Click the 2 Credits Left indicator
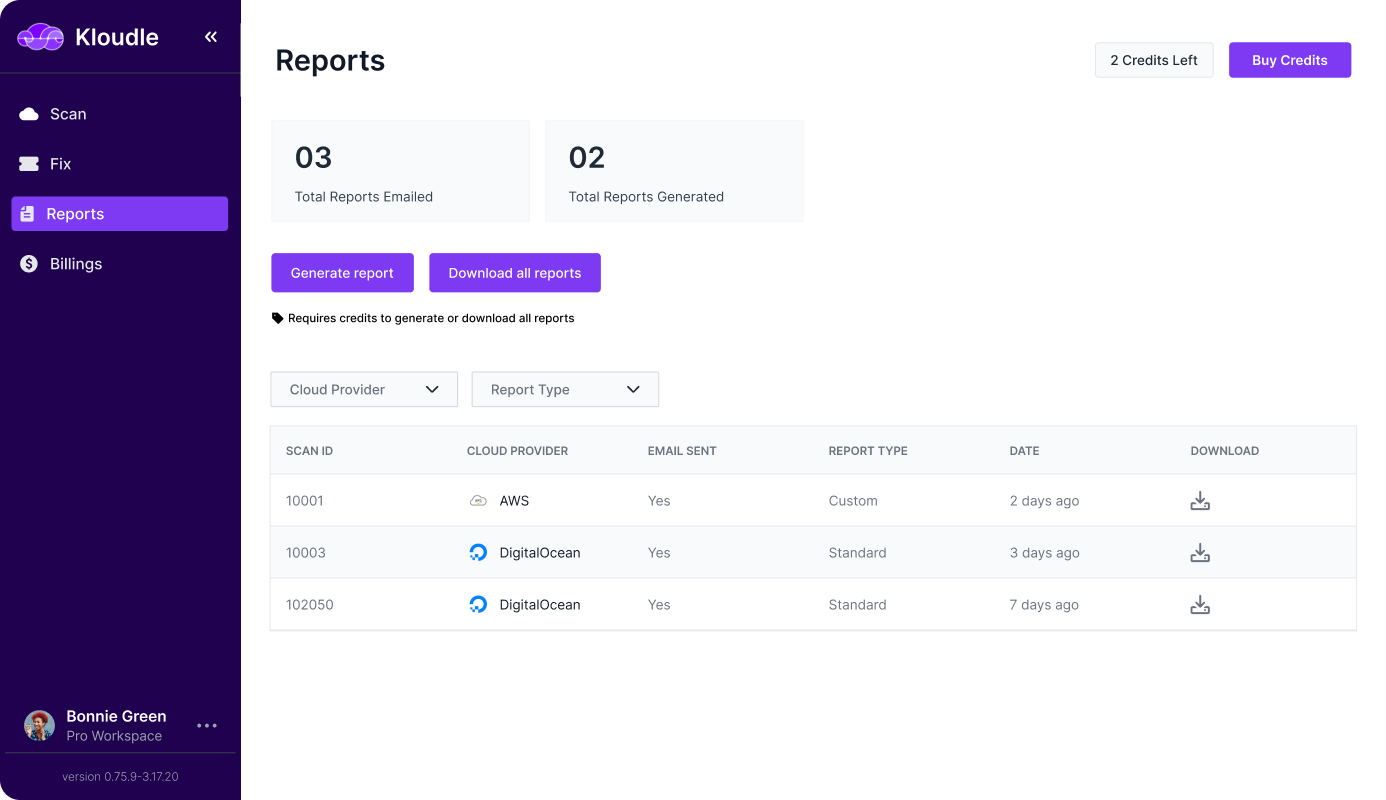The height and width of the screenshot is (800, 1386). click(1154, 60)
